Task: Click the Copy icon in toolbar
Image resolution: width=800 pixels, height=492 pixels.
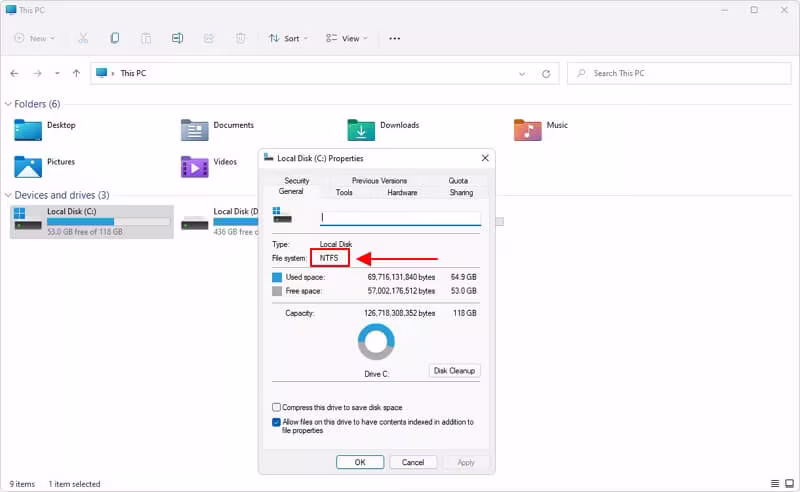Action: click(115, 38)
